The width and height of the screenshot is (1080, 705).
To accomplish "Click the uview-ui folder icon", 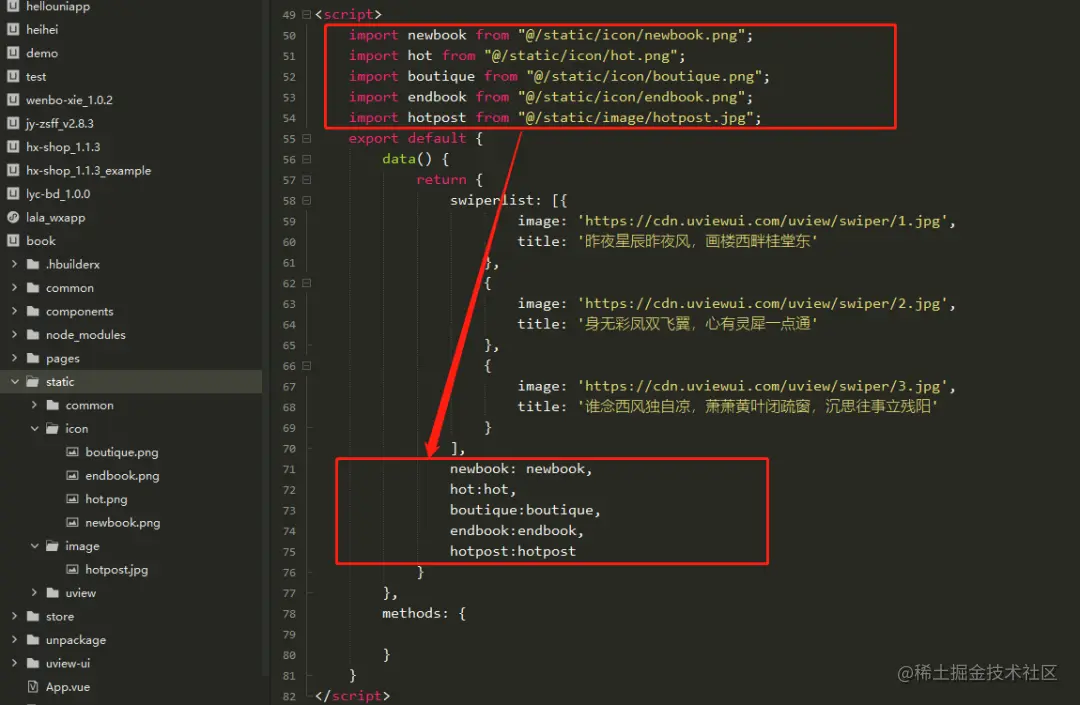I will click(32, 662).
